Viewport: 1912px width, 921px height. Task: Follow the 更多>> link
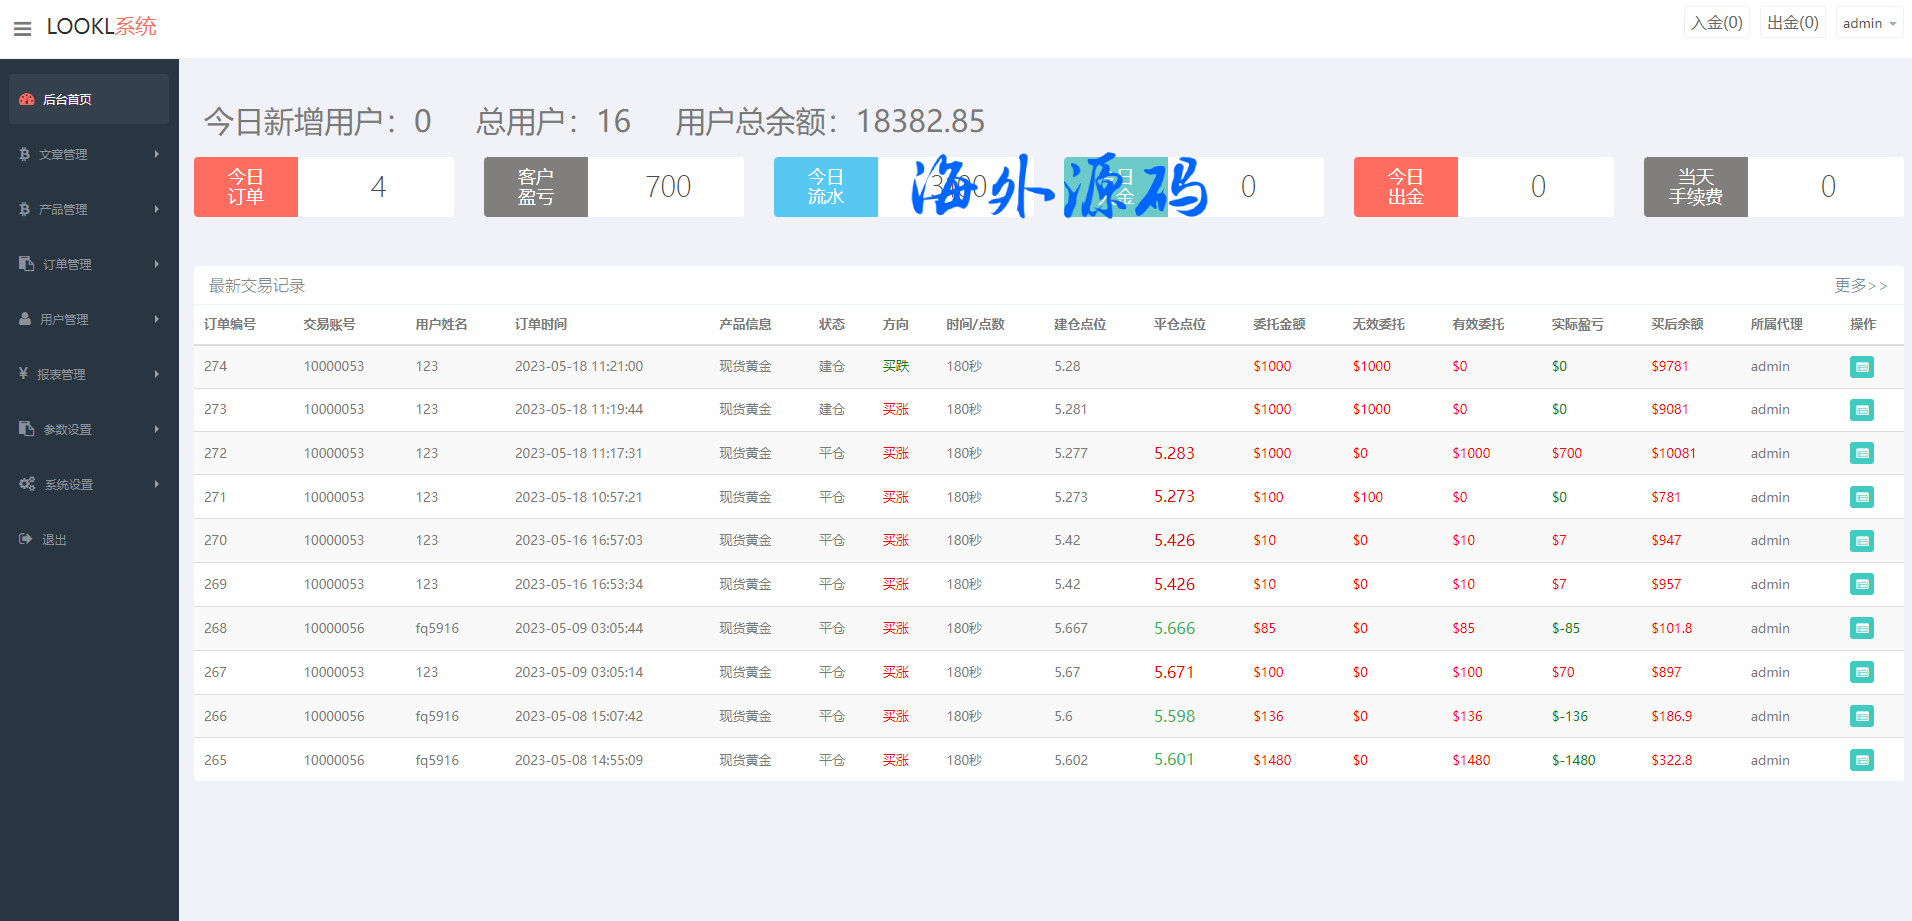(1860, 286)
